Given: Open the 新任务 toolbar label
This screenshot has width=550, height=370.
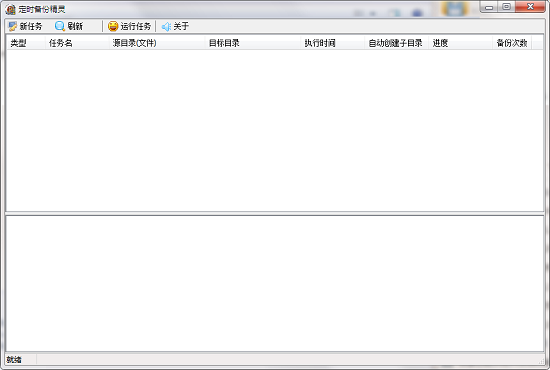Looking at the screenshot, I should click(x=31, y=26).
